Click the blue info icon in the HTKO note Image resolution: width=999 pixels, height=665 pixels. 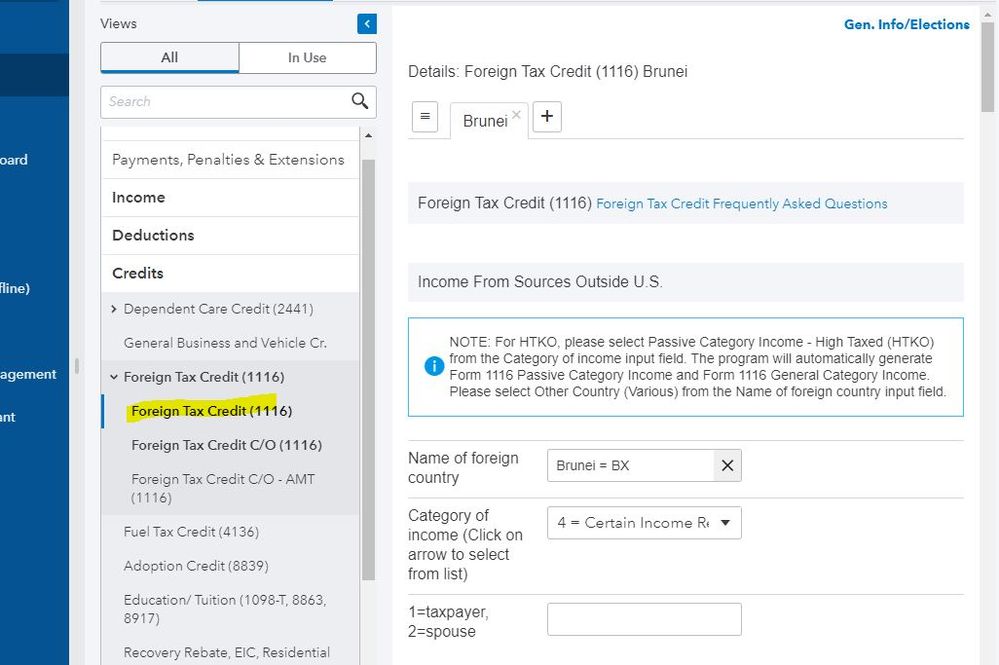click(434, 367)
